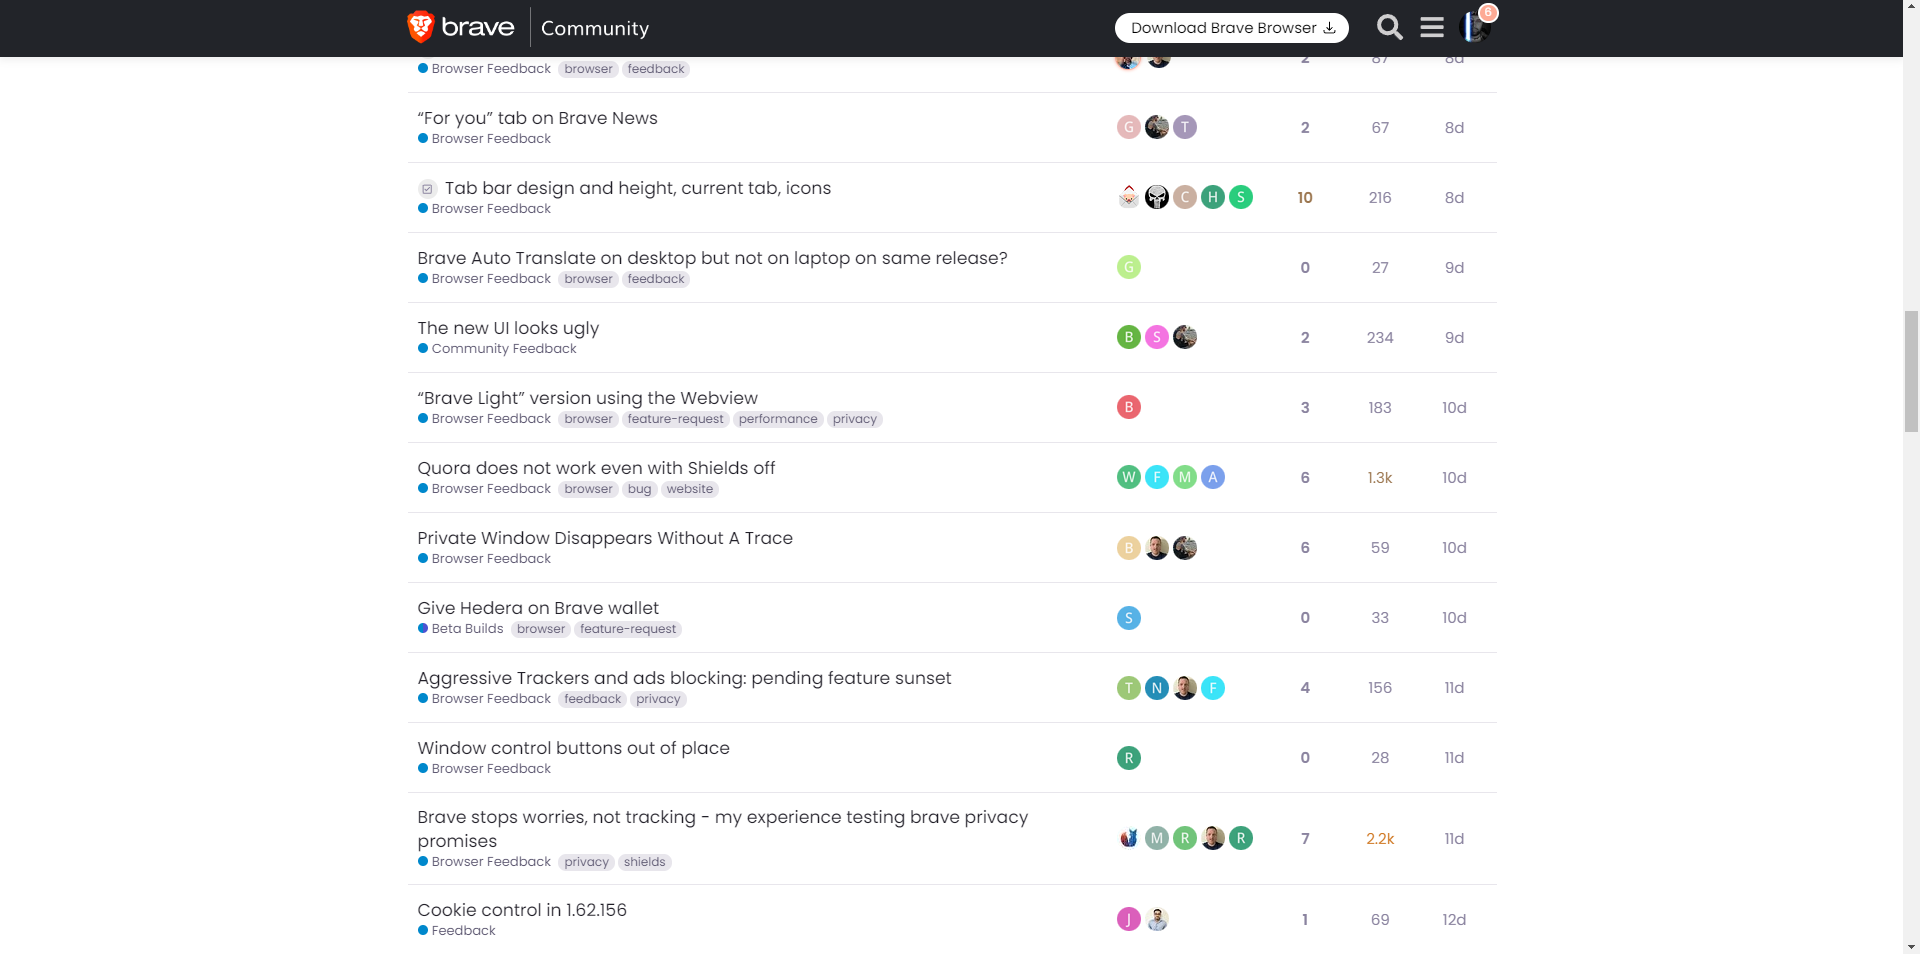Click the H avatar in the Tab bar design row
The width and height of the screenshot is (1920, 954).
pos(1212,197)
